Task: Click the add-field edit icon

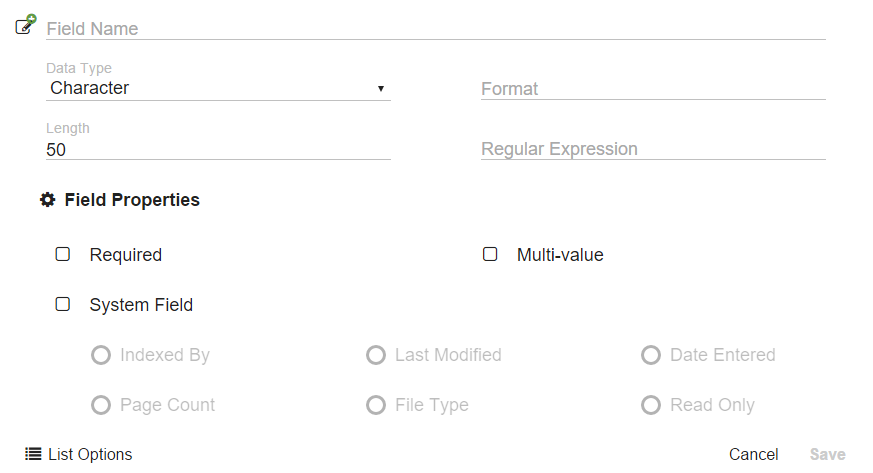Action: 26,25
